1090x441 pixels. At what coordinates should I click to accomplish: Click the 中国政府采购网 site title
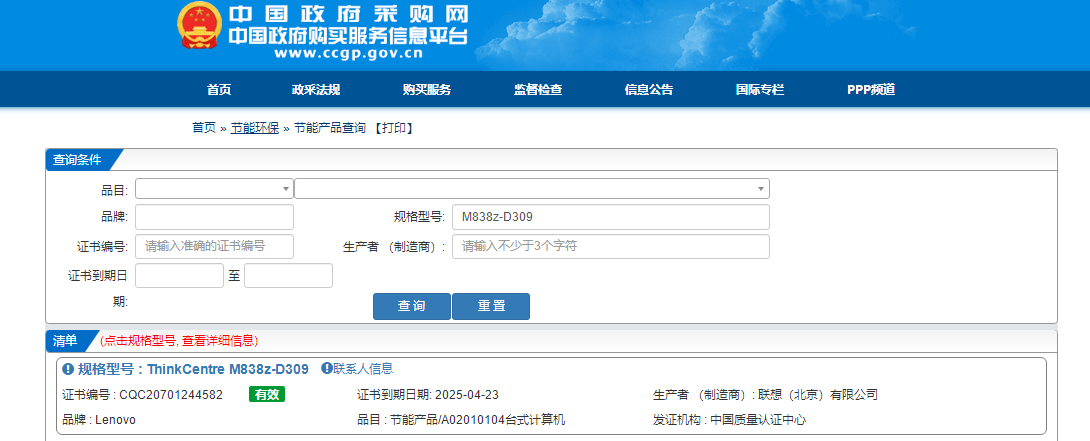click(x=348, y=14)
